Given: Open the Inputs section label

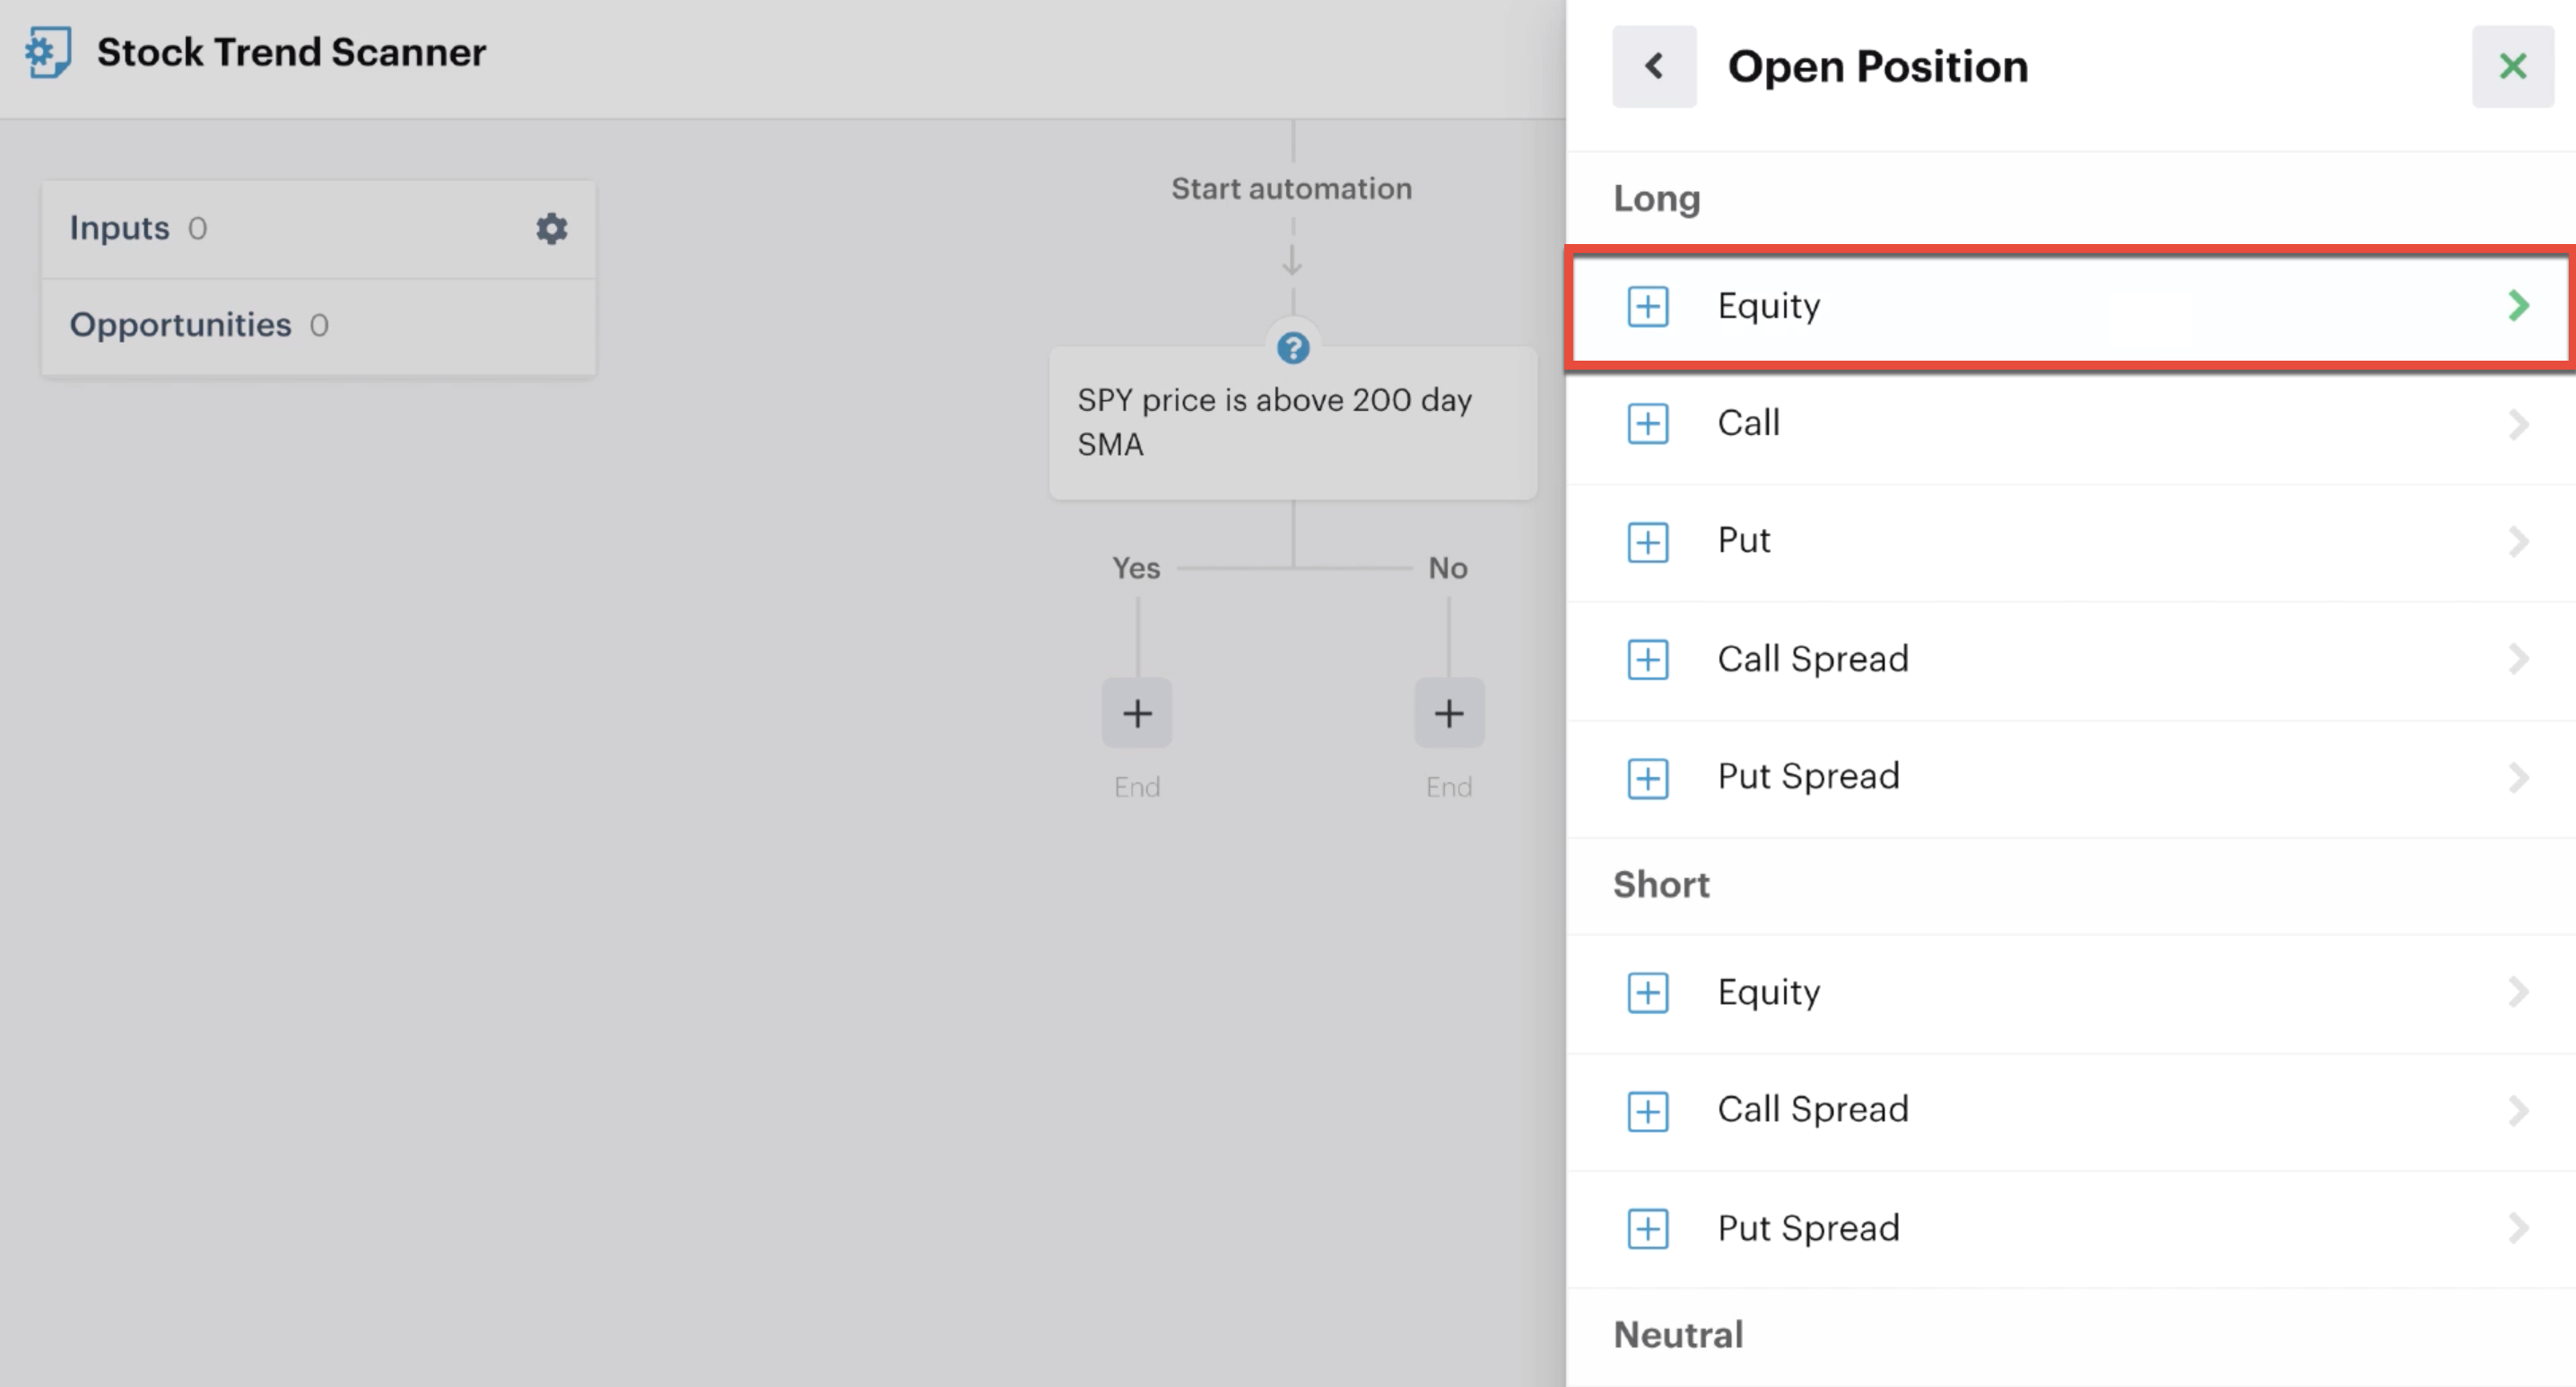Looking at the screenshot, I should tap(119, 228).
